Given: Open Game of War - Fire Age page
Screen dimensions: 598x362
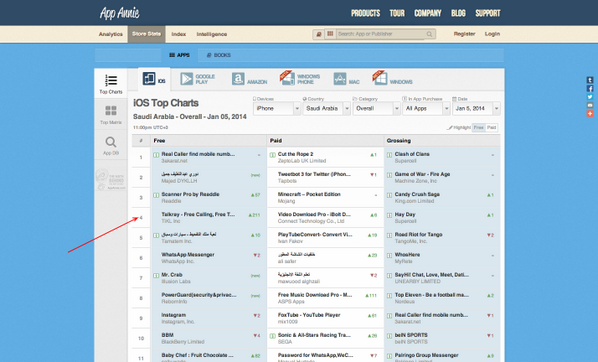Looking at the screenshot, I should click(x=422, y=174).
